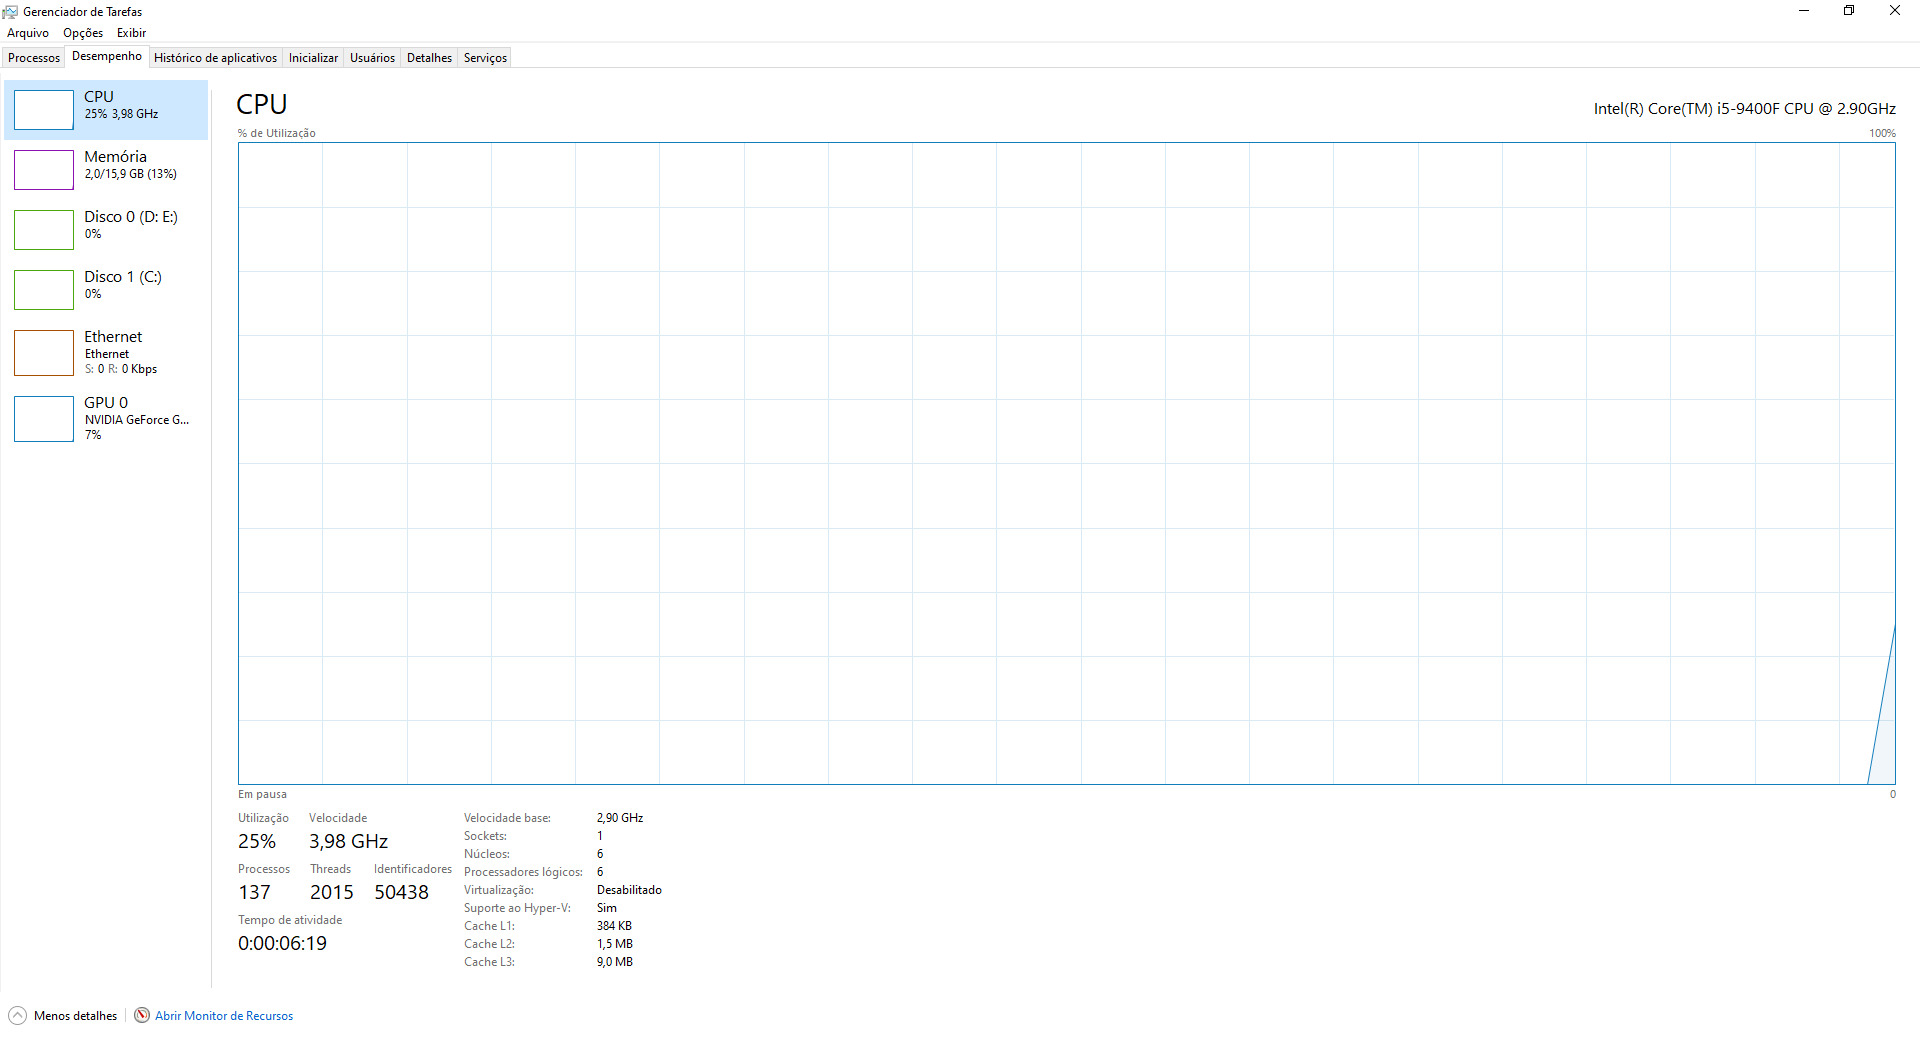This screenshot has height=1038, width=1920.
Task: Click the Task Manager title bar icon
Action: coord(10,11)
